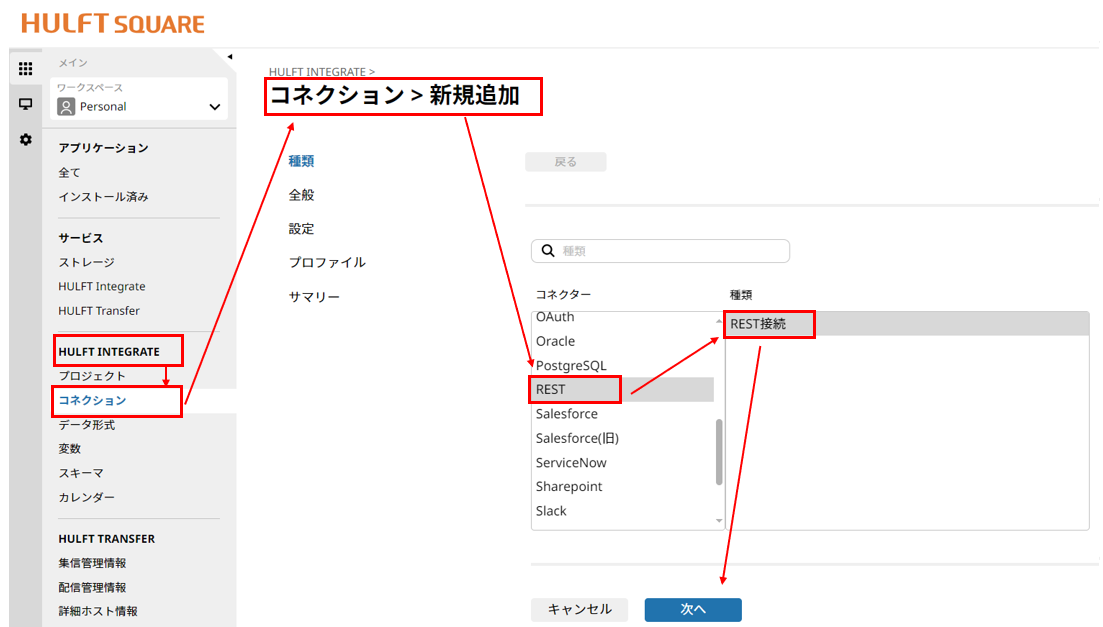Select the サマリー wizard step
1103x627 pixels.
pos(314,297)
